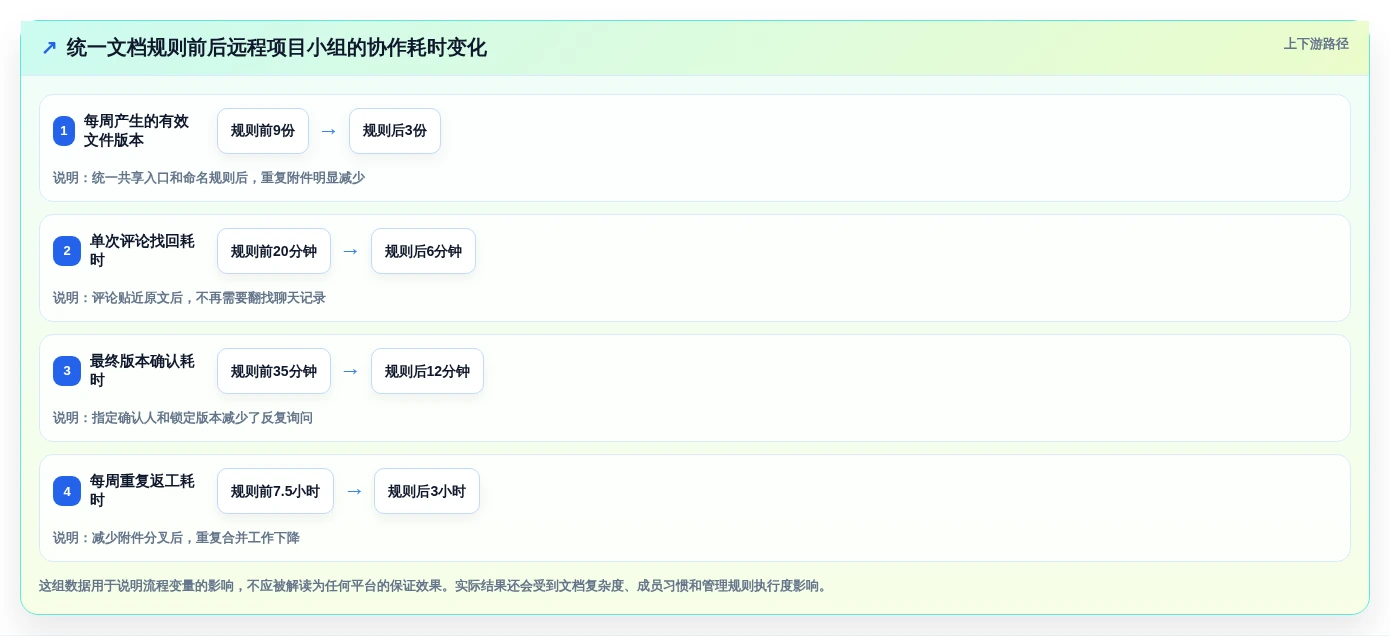This screenshot has width=1390, height=636.
Task: Click the note 指定确认人和锁定版本
Action: click(x=183, y=418)
